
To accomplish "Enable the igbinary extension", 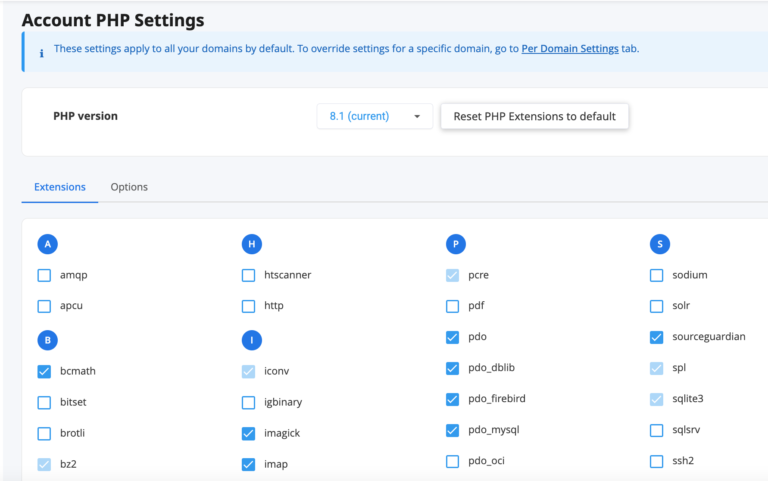I will 248,403.
